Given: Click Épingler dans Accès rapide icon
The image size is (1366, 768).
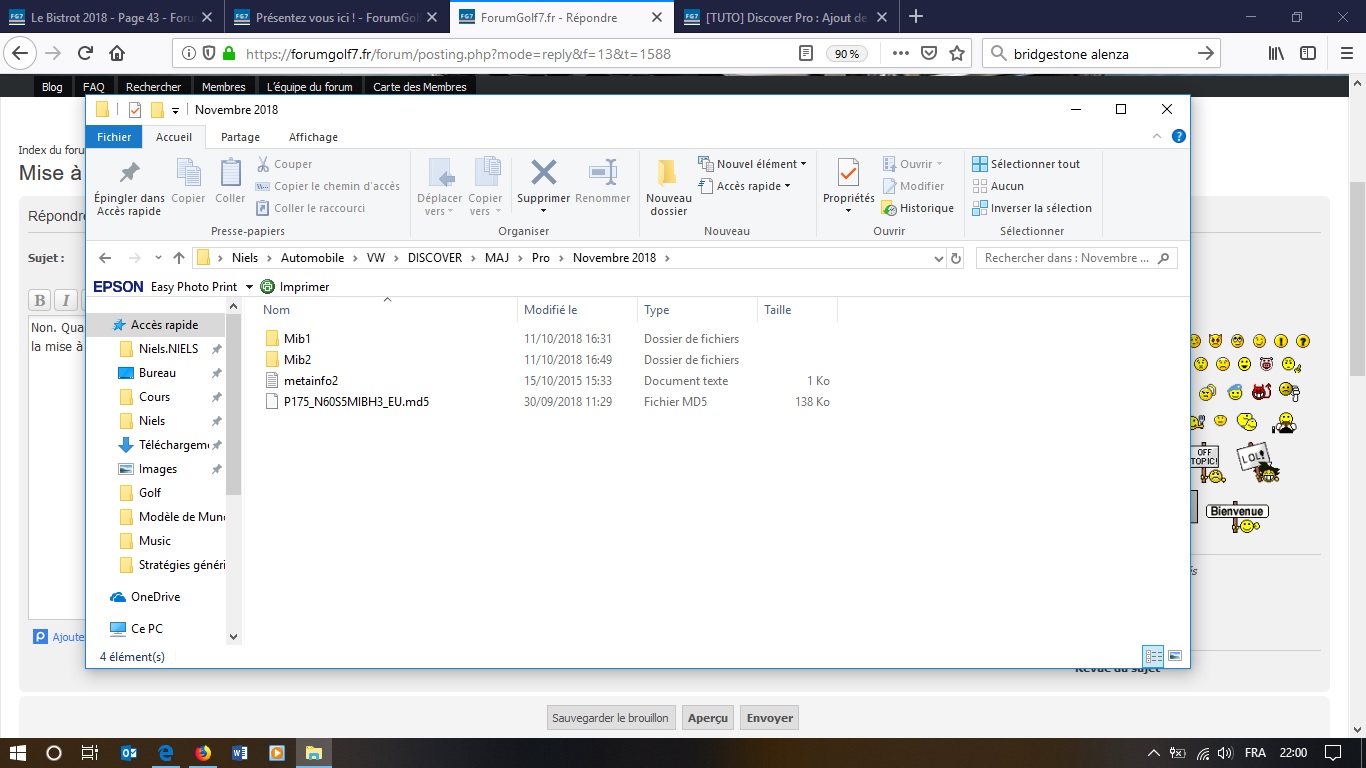Looking at the screenshot, I should pos(129,172).
